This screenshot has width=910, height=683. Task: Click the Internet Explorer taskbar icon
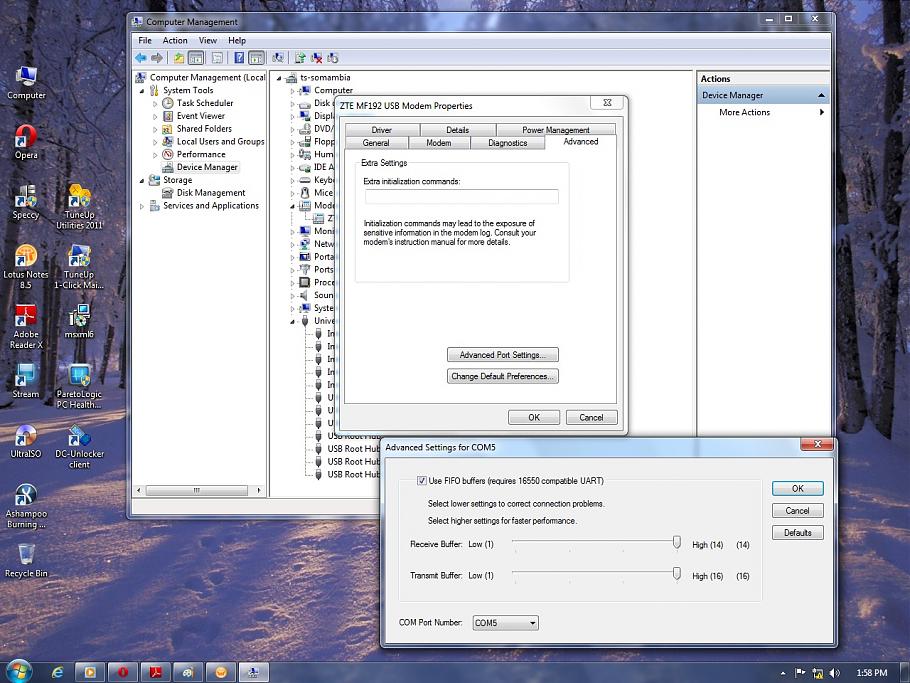[58, 671]
